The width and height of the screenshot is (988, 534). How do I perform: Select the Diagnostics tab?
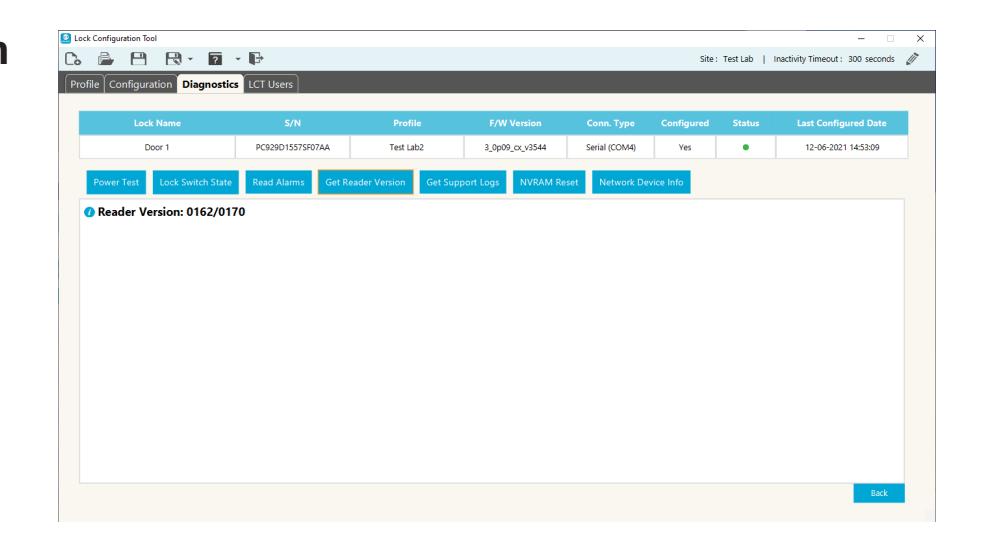(210, 84)
